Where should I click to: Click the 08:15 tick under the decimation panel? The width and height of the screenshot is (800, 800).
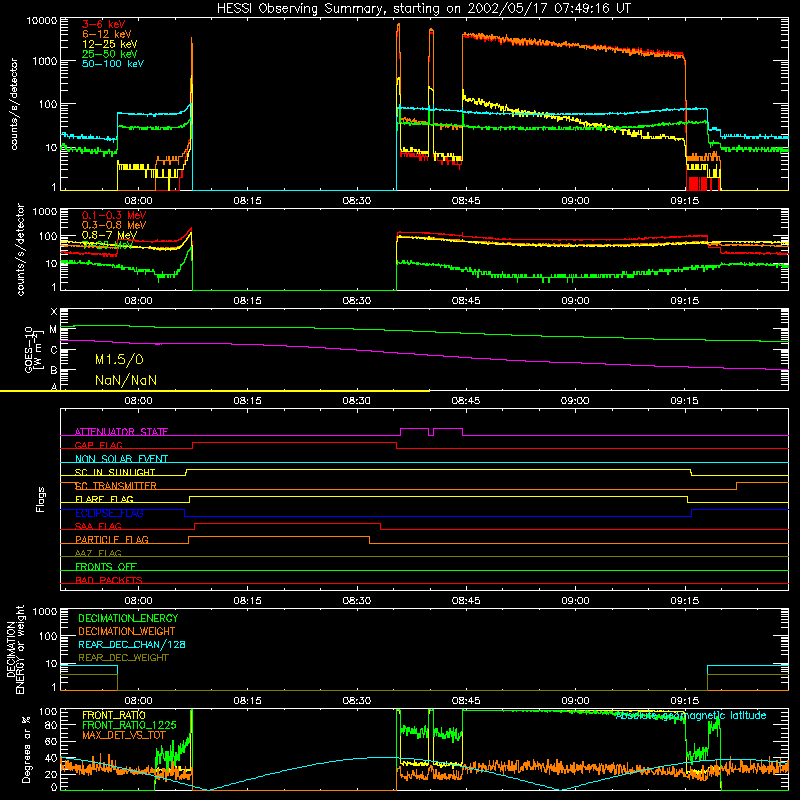point(247,701)
